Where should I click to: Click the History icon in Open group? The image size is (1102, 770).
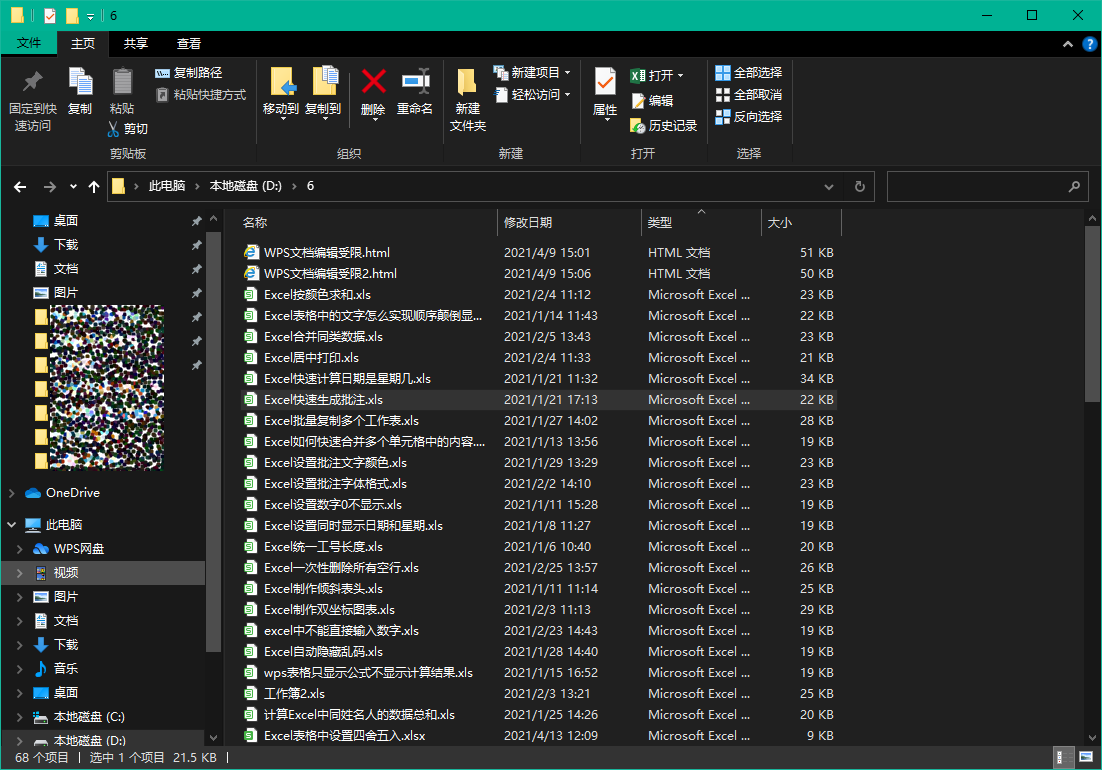pyautogui.click(x=638, y=126)
